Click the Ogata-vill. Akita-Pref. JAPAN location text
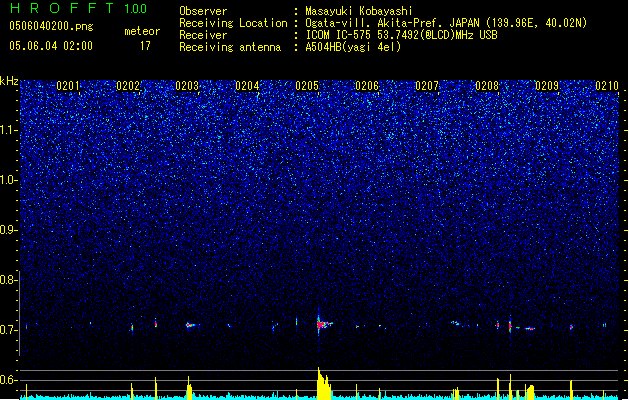The image size is (629, 400). [x=446, y=23]
